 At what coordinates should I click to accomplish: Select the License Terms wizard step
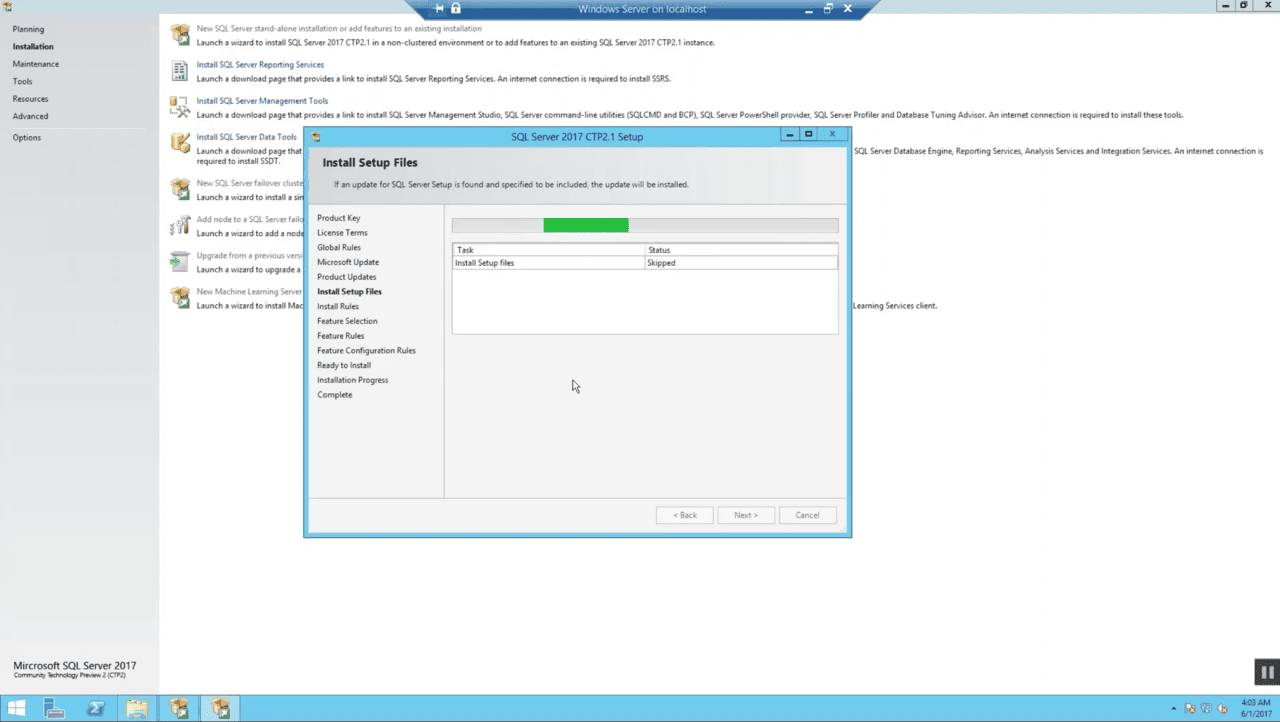point(342,233)
